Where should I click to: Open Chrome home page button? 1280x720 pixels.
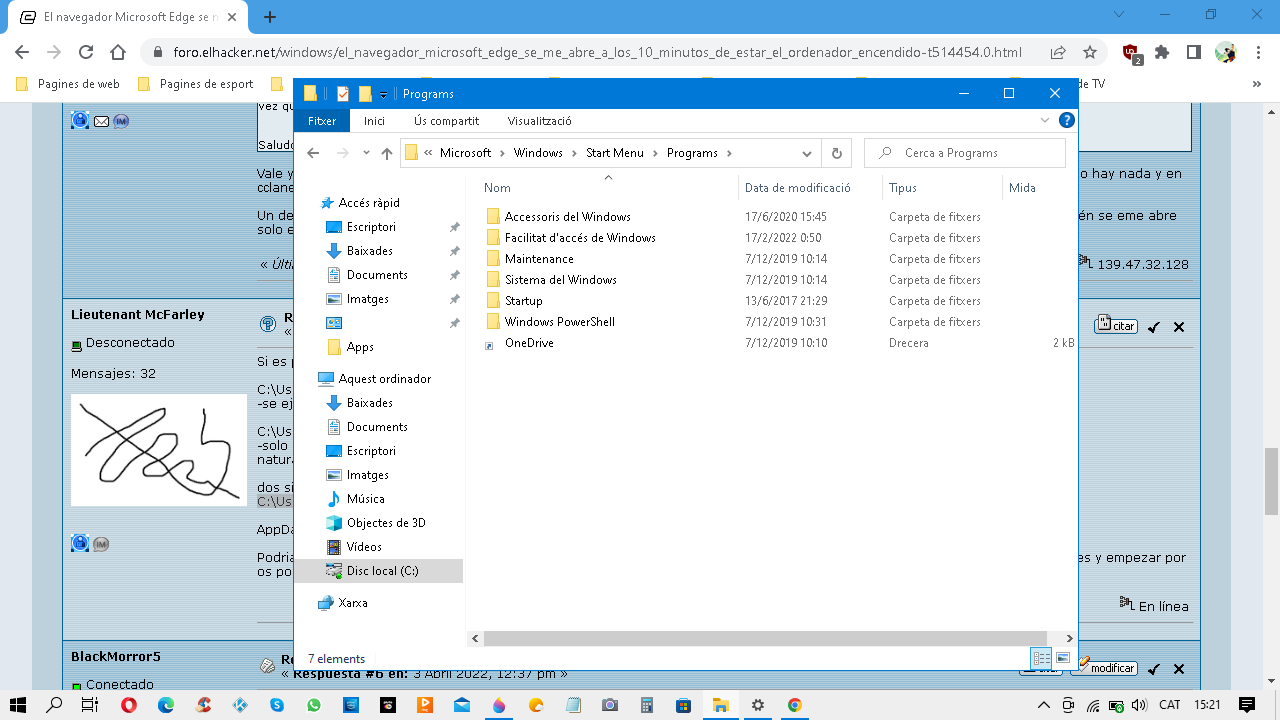click(118, 52)
